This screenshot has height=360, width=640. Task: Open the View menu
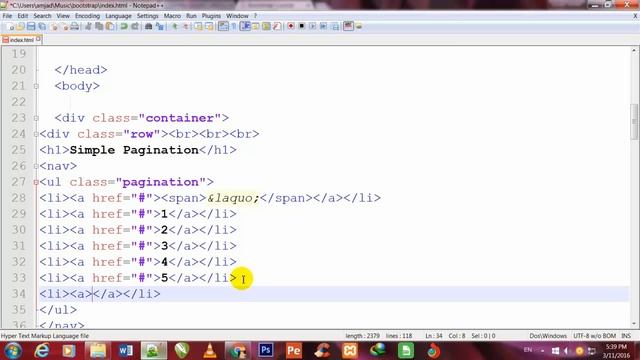pos(63,16)
